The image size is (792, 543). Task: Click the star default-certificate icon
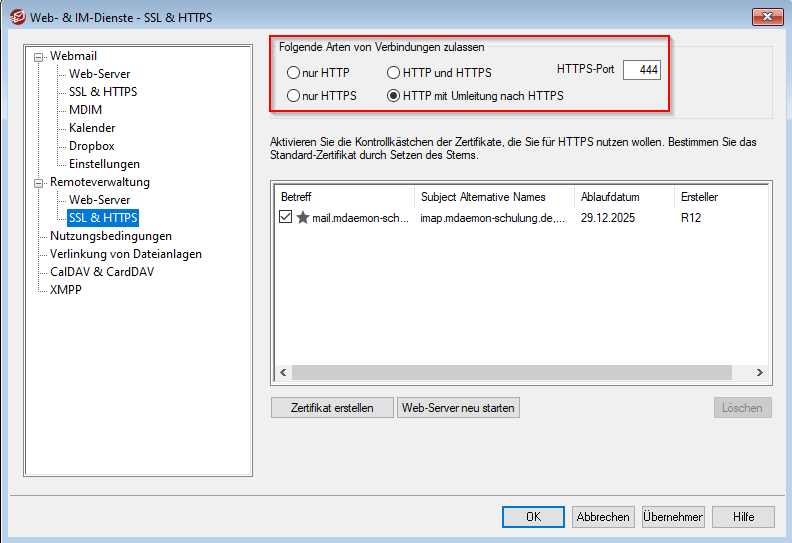coord(303,217)
